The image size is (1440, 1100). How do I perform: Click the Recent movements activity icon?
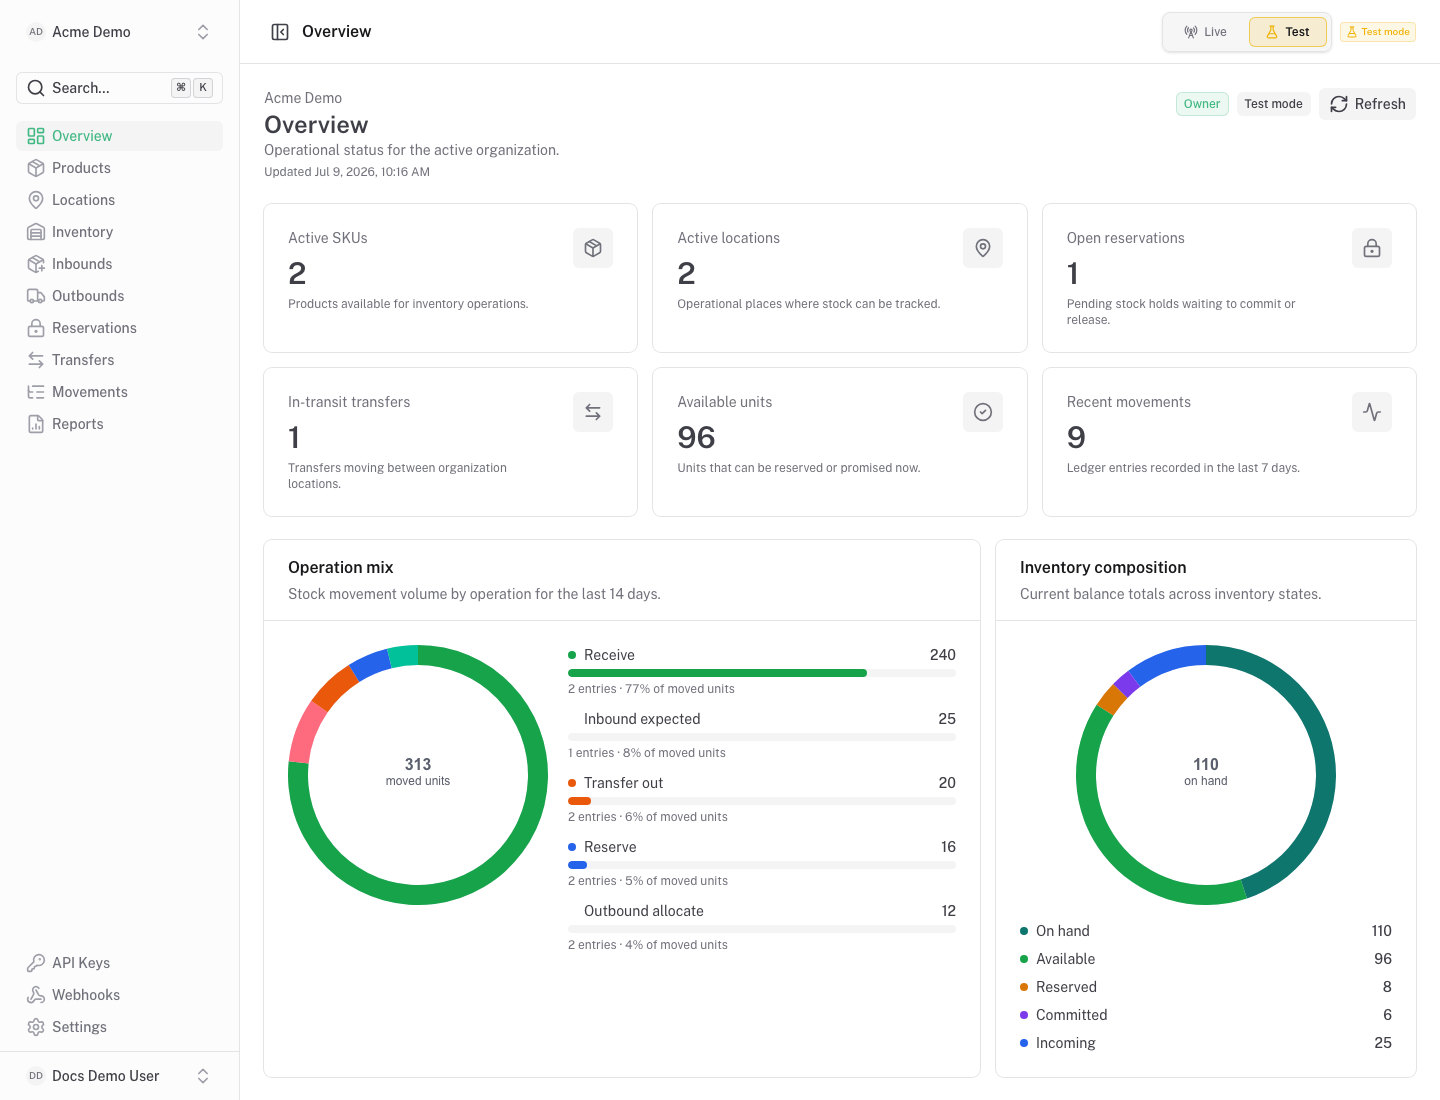pyautogui.click(x=1372, y=412)
